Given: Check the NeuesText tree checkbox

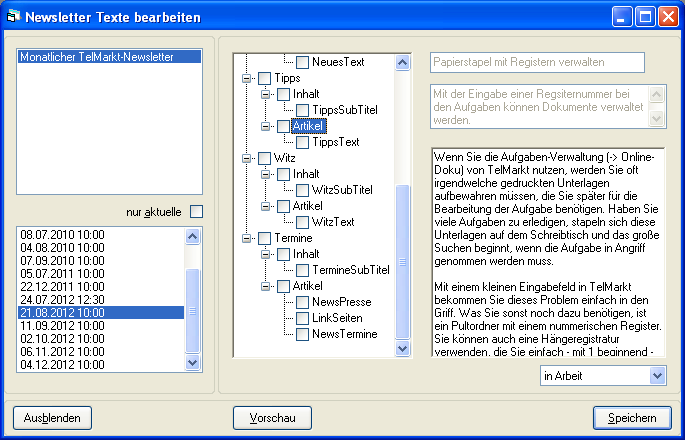Looking at the screenshot, I should (x=303, y=62).
